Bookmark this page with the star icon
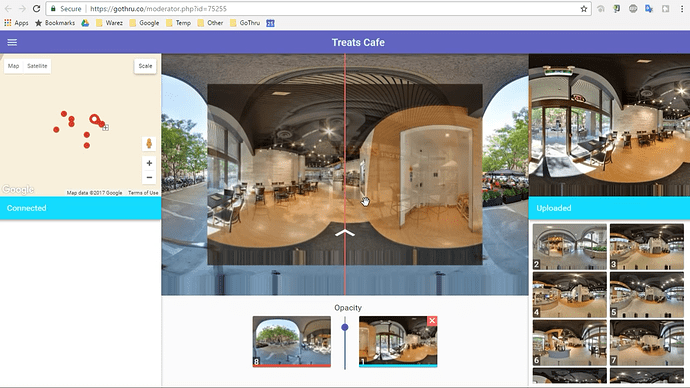Image resolution: width=690 pixels, height=388 pixels. [584, 9]
